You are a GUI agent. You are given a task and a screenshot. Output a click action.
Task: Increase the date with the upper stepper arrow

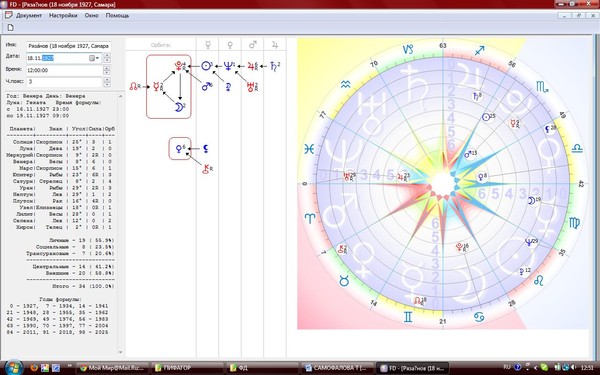pyautogui.click(x=107, y=55)
